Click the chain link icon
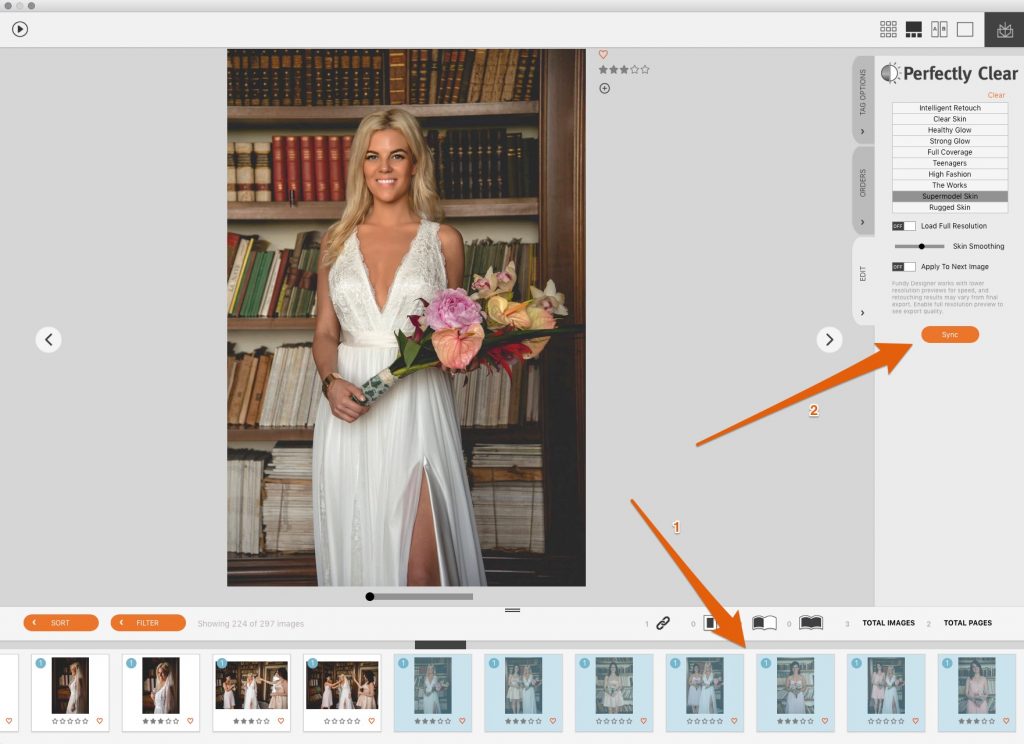This screenshot has width=1024, height=744. coord(663,623)
